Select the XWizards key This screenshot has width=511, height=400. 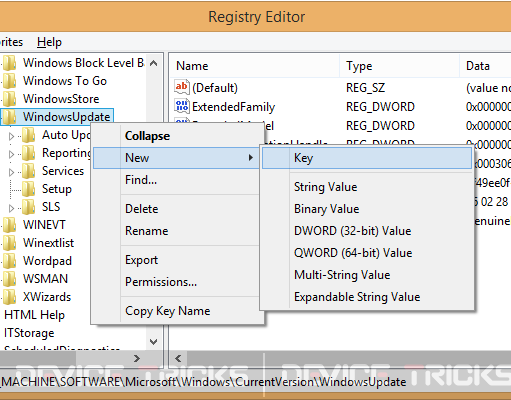click(x=47, y=297)
